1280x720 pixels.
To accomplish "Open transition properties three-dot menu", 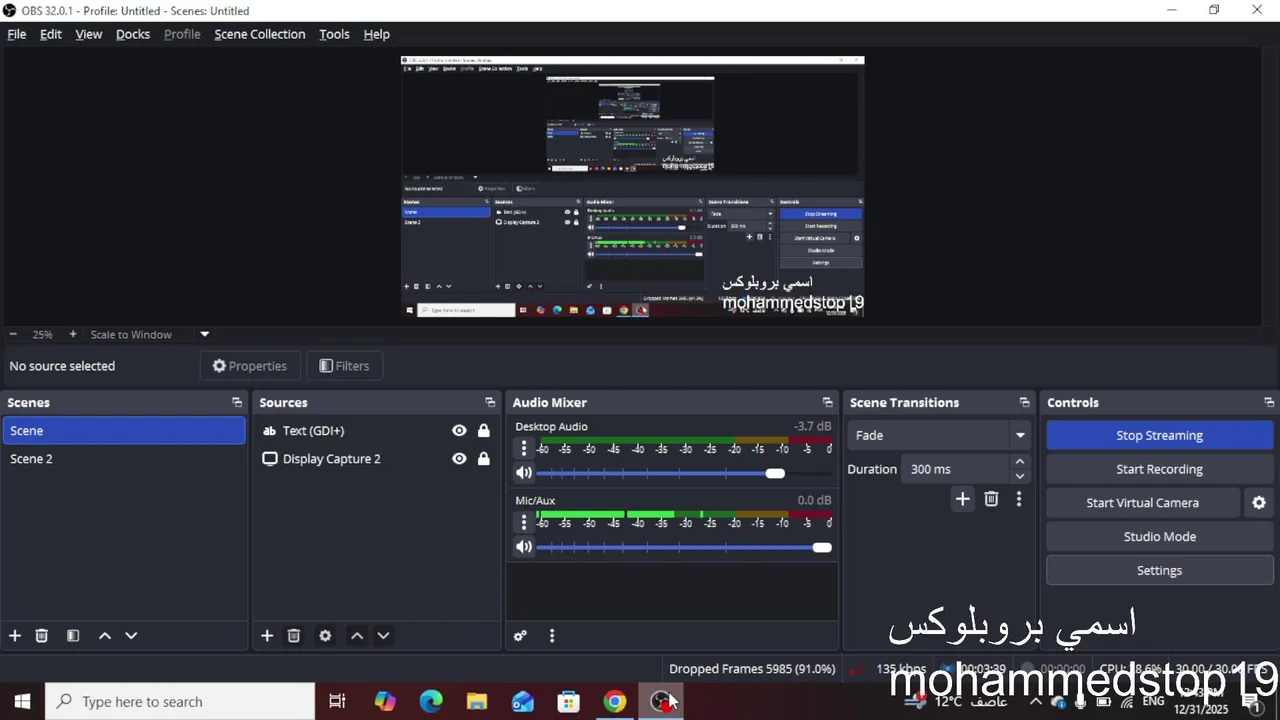I will coord(1019,499).
